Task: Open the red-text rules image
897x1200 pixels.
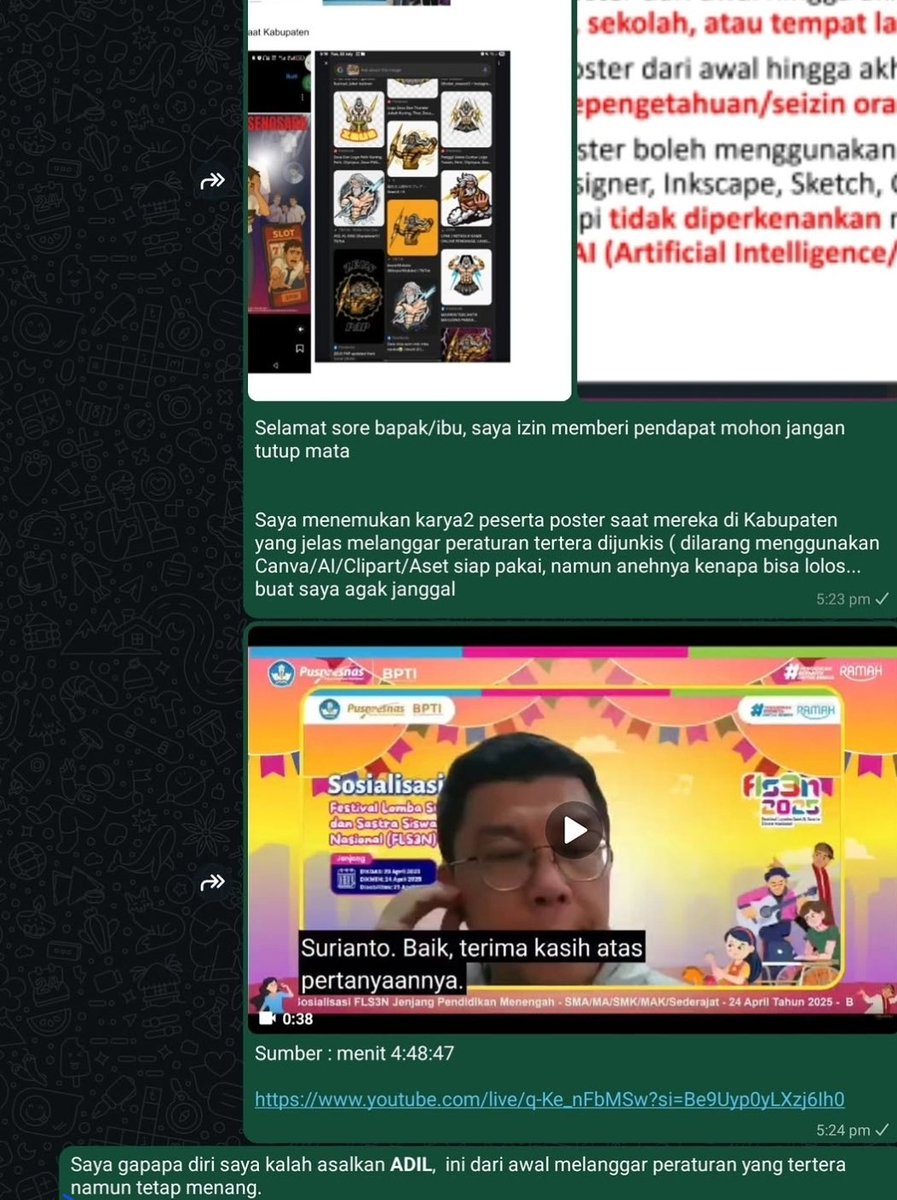Action: click(737, 200)
